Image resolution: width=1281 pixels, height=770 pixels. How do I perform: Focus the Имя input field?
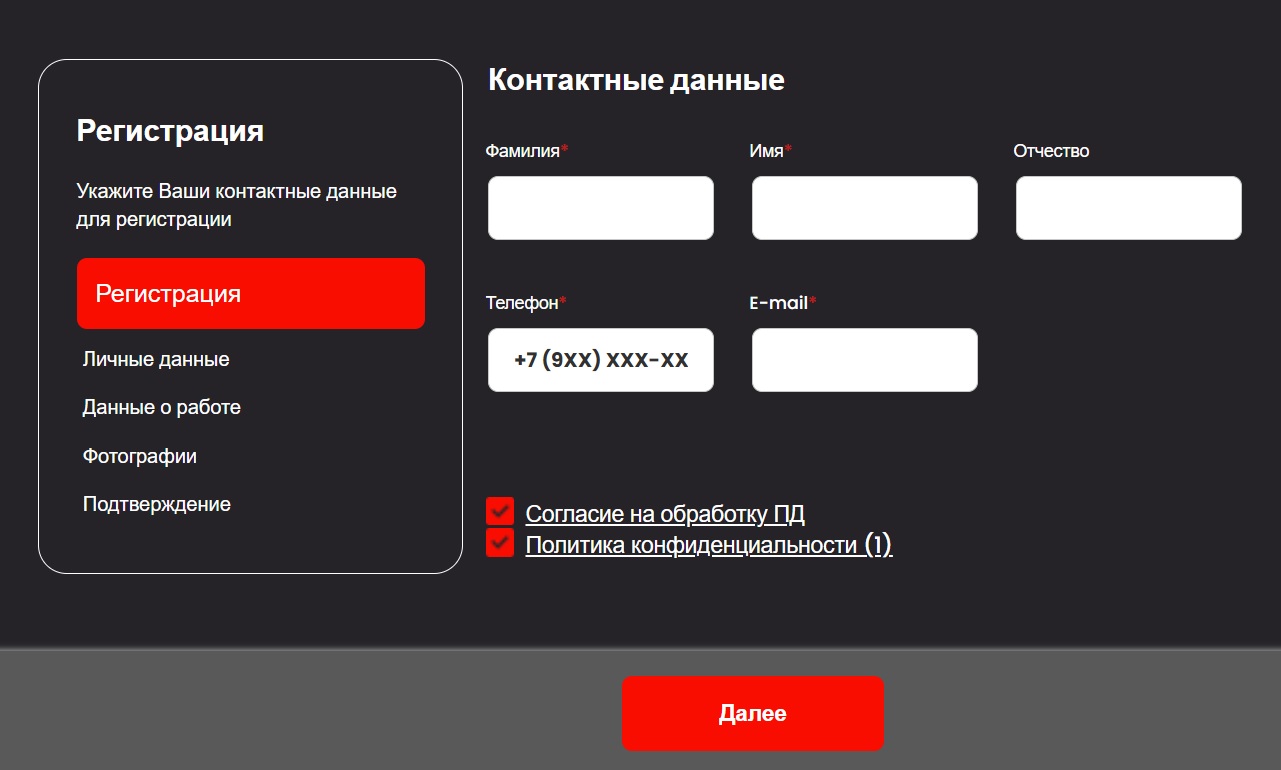click(865, 208)
